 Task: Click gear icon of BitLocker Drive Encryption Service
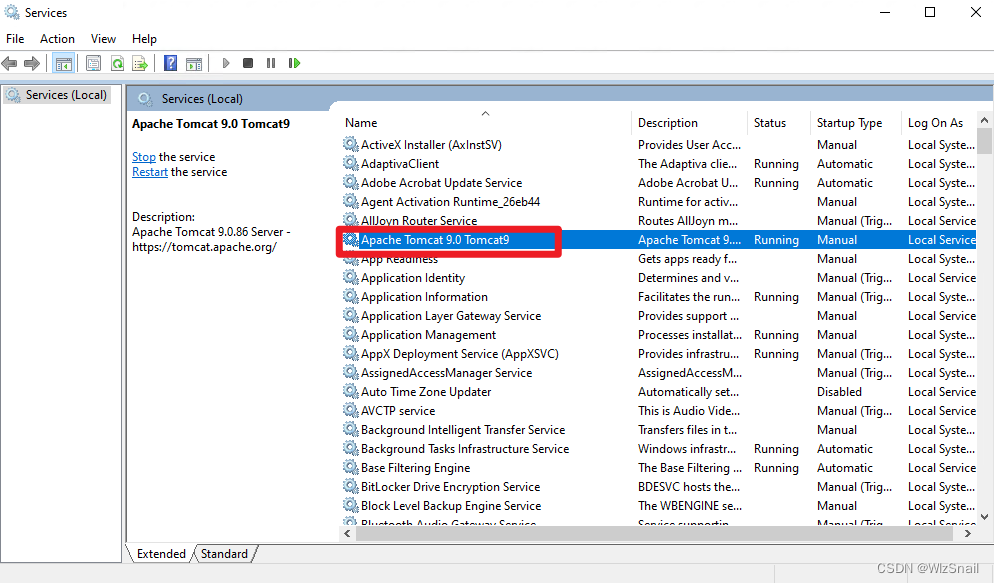pyautogui.click(x=351, y=486)
